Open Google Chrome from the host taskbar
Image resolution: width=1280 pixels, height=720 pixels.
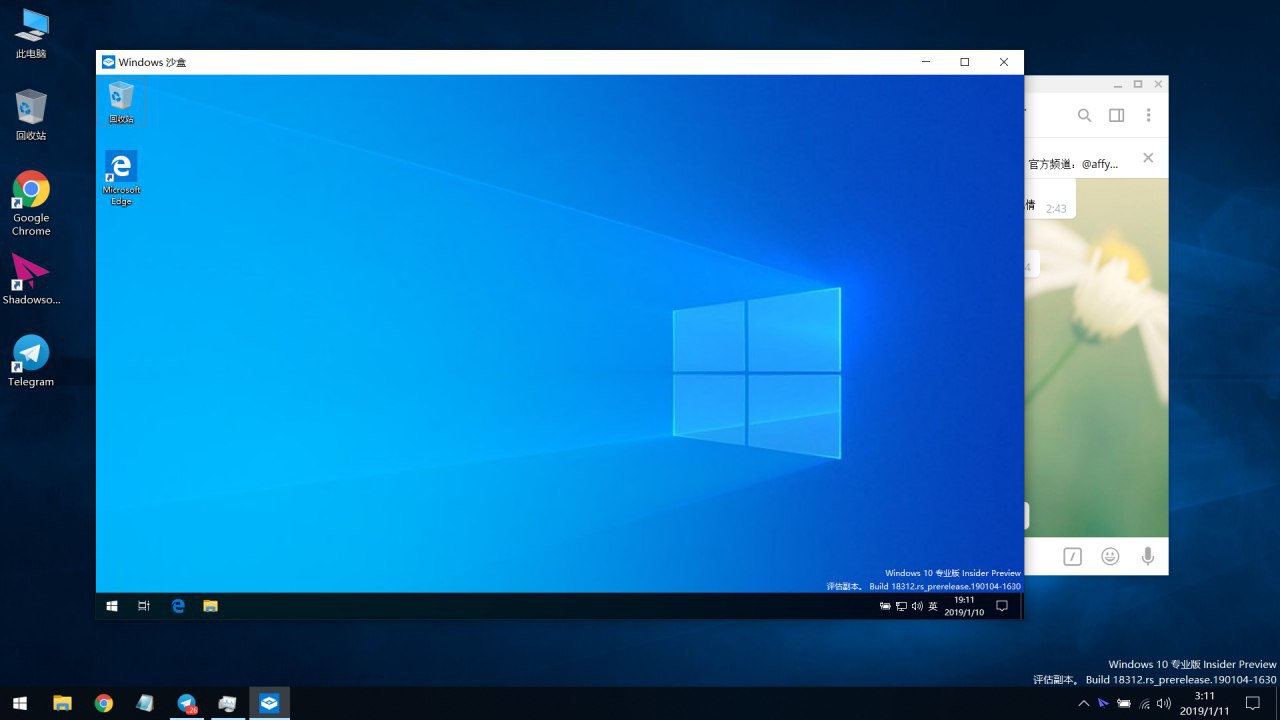click(104, 704)
